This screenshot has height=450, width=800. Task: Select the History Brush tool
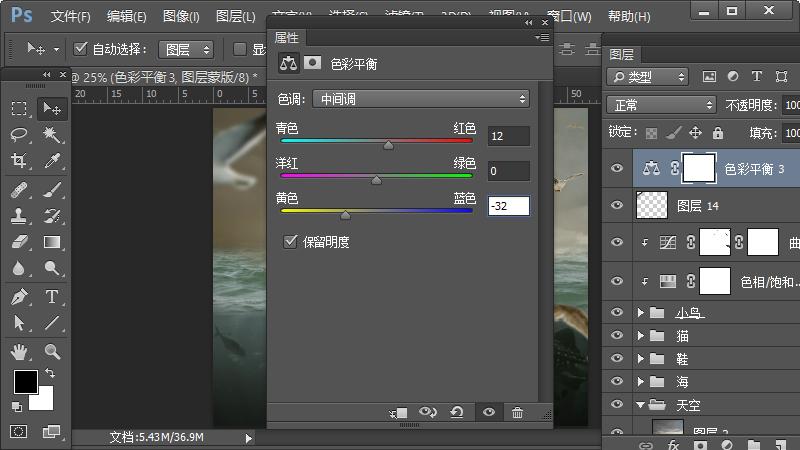coord(52,216)
